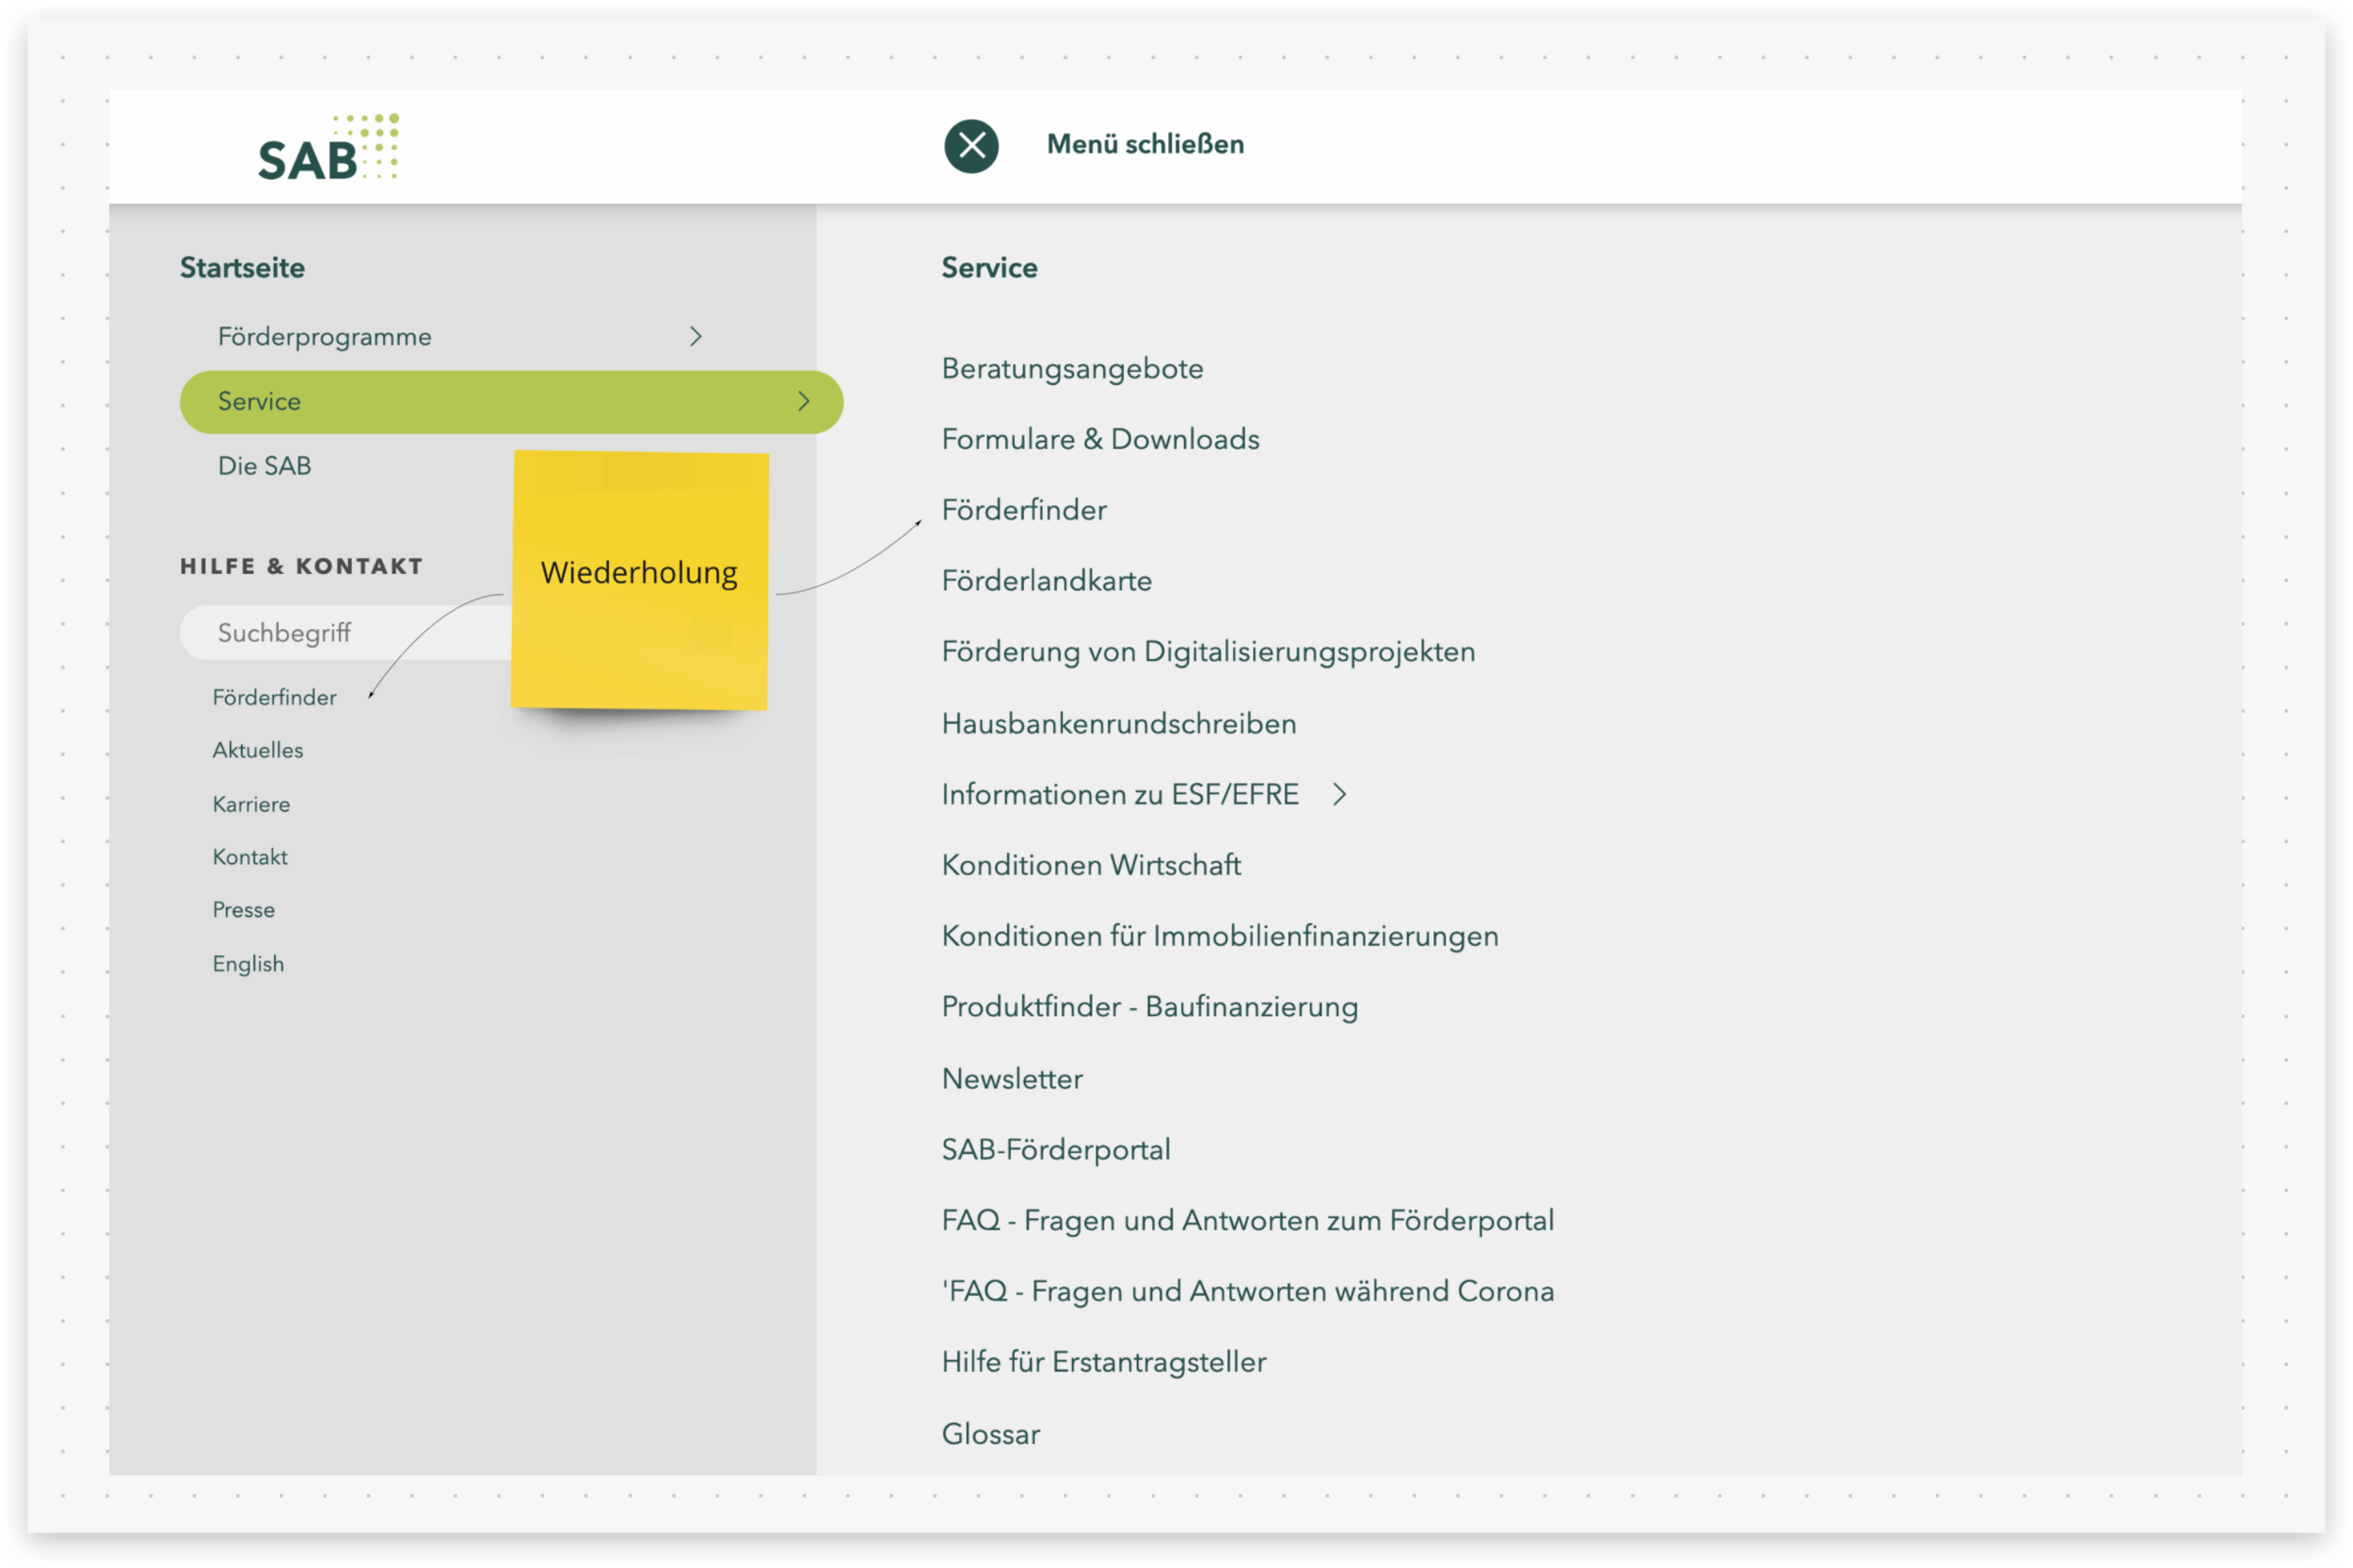Open Förderfinder under Hilfe & Kontakt
This screenshot has width=2353, height=1568.
(x=274, y=698)
